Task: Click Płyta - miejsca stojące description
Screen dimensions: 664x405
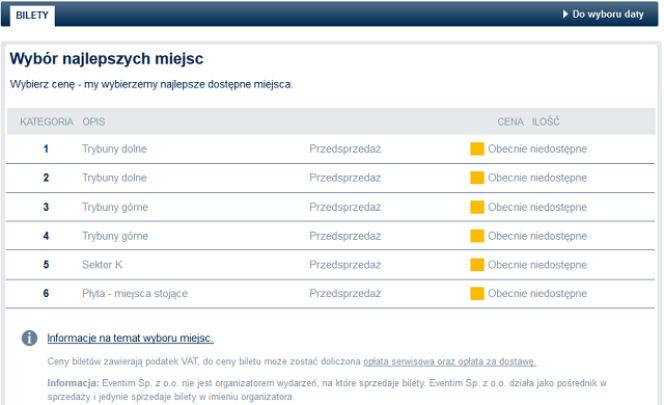Action: click(135, 294)
